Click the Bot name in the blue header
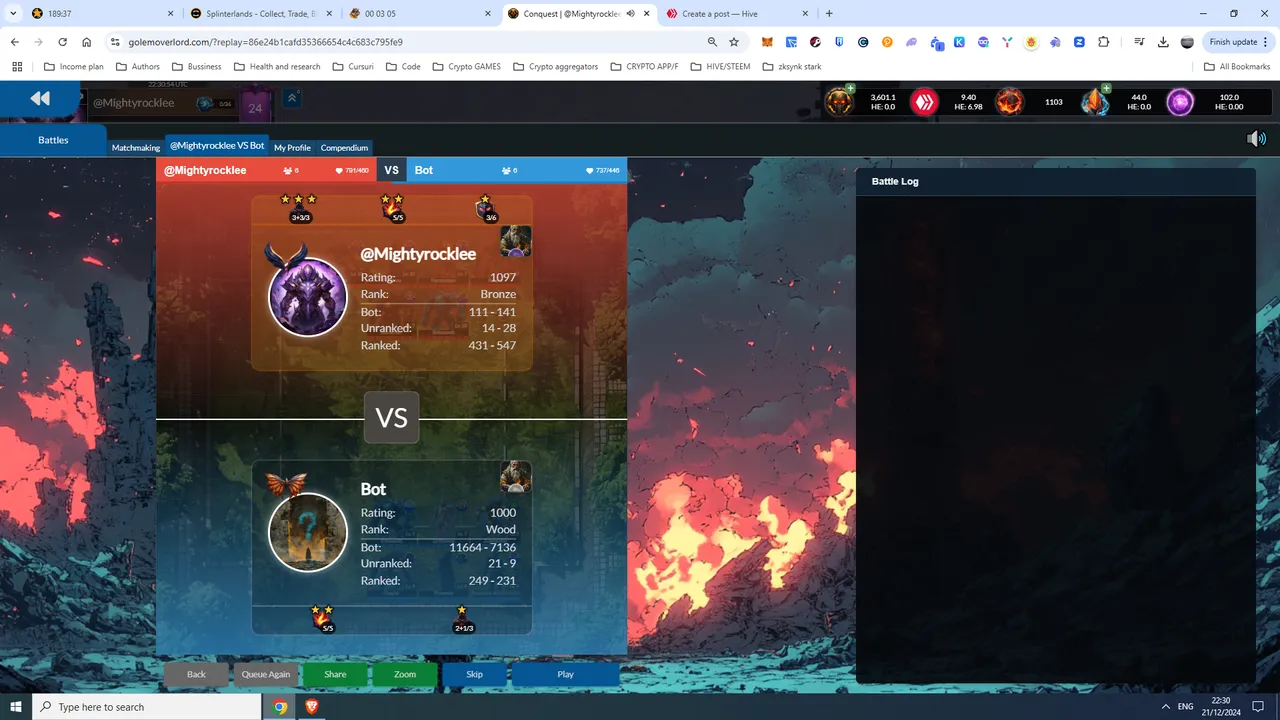 tap(424, 170)
